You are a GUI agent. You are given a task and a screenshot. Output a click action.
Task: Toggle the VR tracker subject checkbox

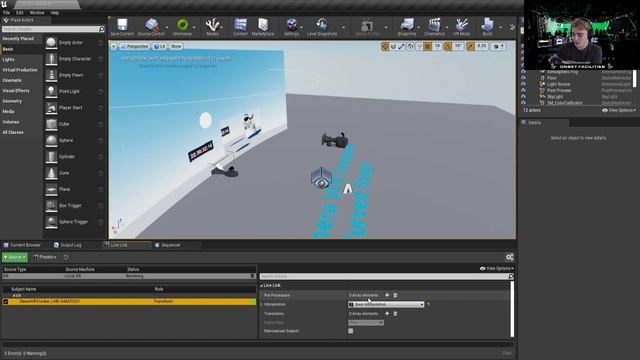coord(6,302)
